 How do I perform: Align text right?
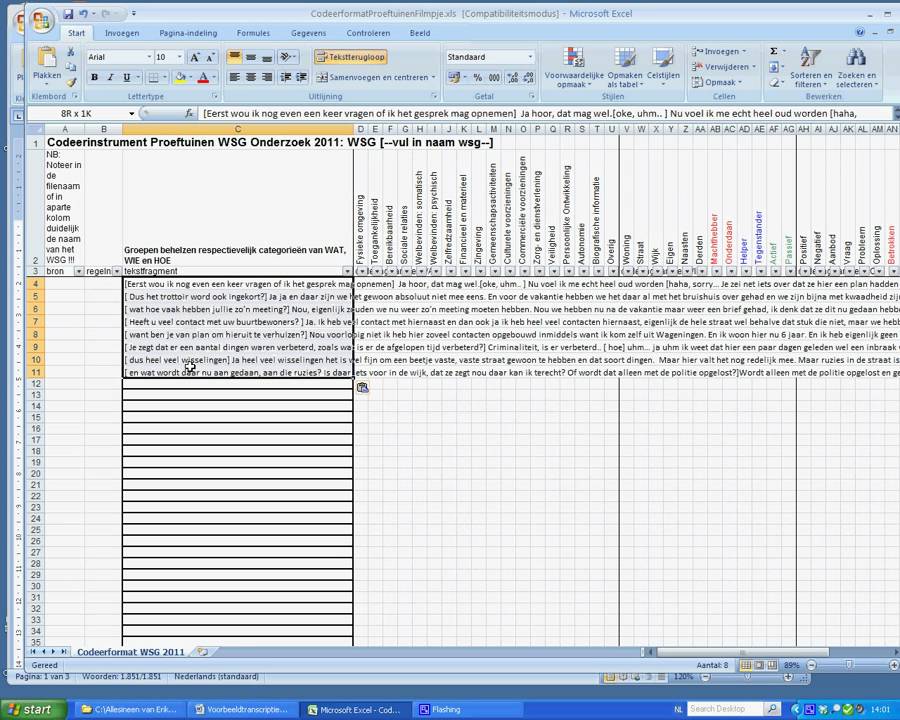(x=267, y=77)
